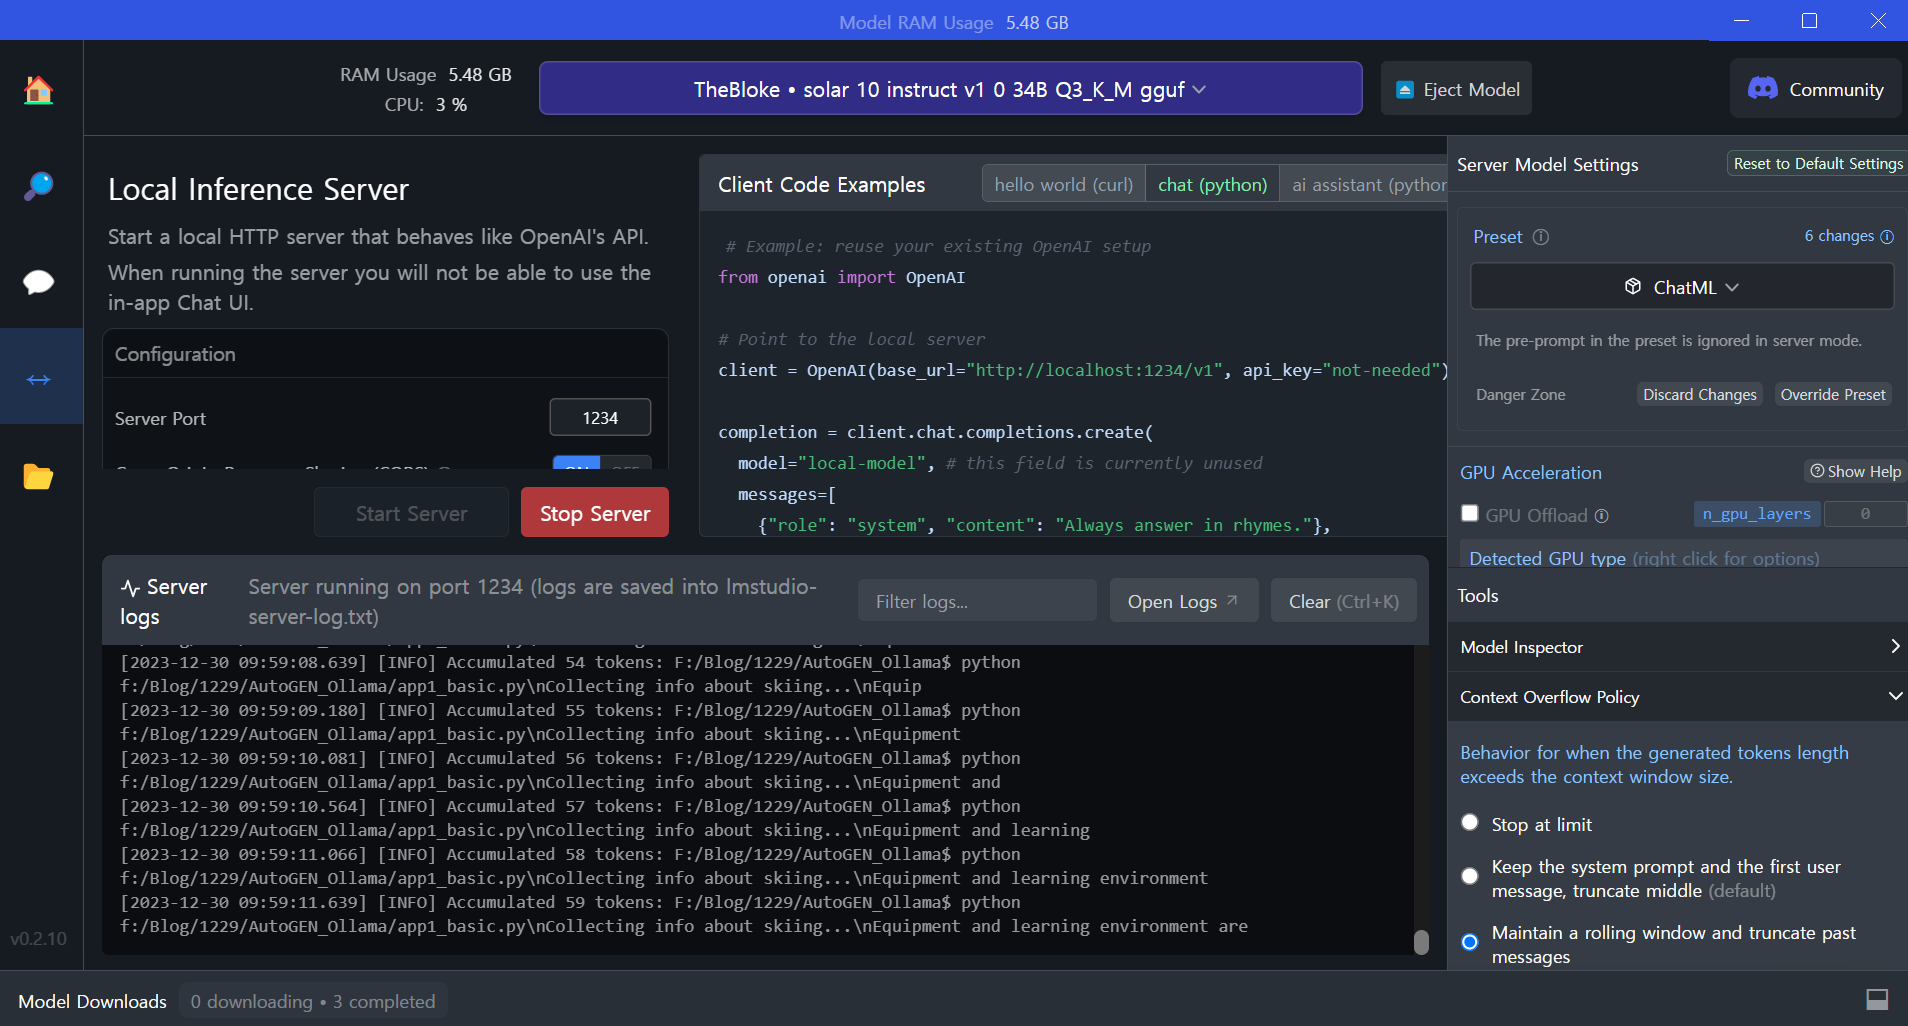Click the v0.2.10 version label

click(x=38, y=939)
